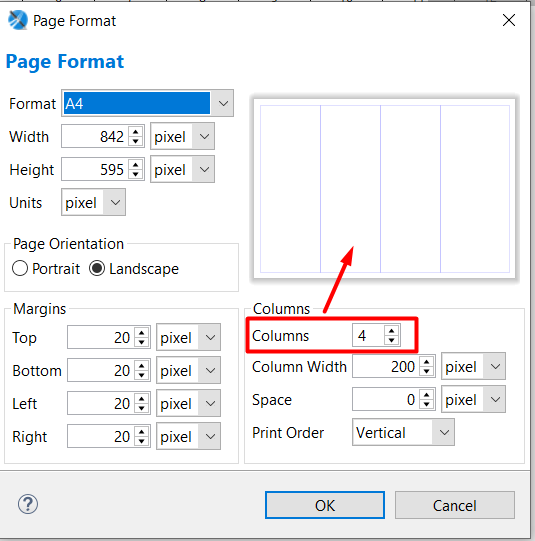Increase the Left margin with up arrow
535x541 pixels.
point(141,399)
